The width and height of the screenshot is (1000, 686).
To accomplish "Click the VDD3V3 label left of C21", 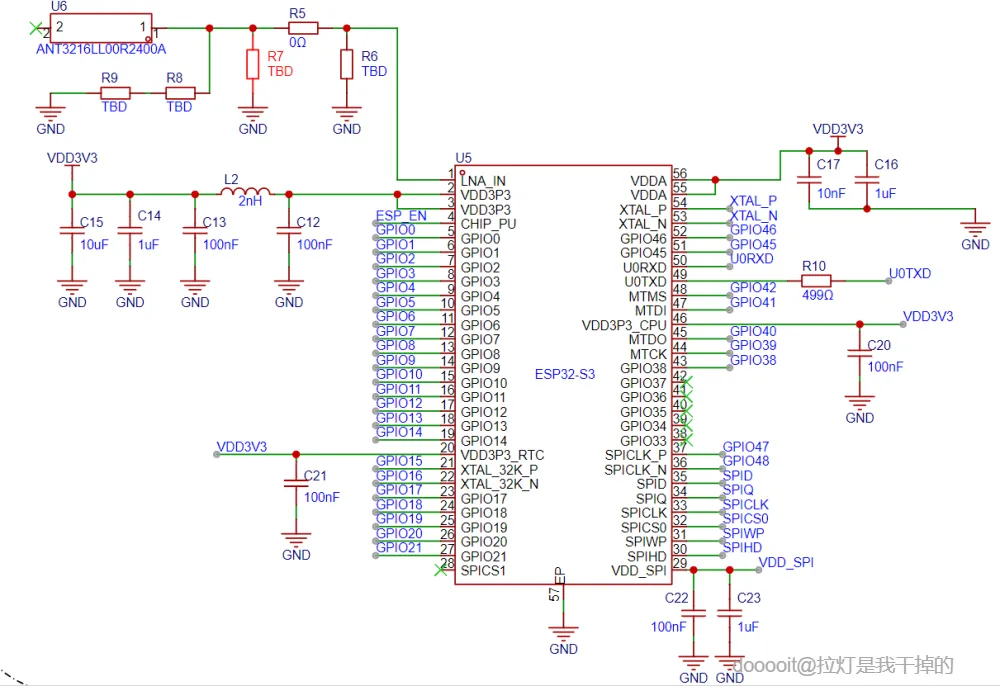I will point(242,447).
